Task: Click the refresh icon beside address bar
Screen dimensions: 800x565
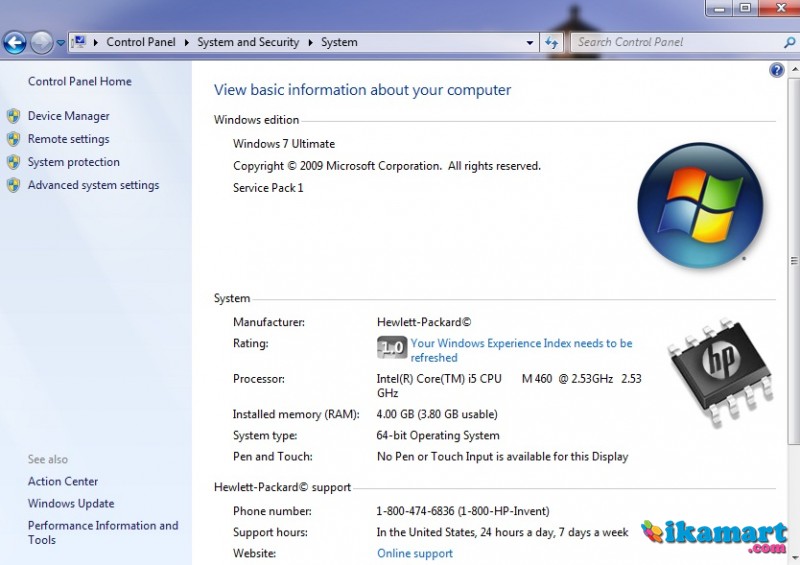Action: tap(552, 43)
